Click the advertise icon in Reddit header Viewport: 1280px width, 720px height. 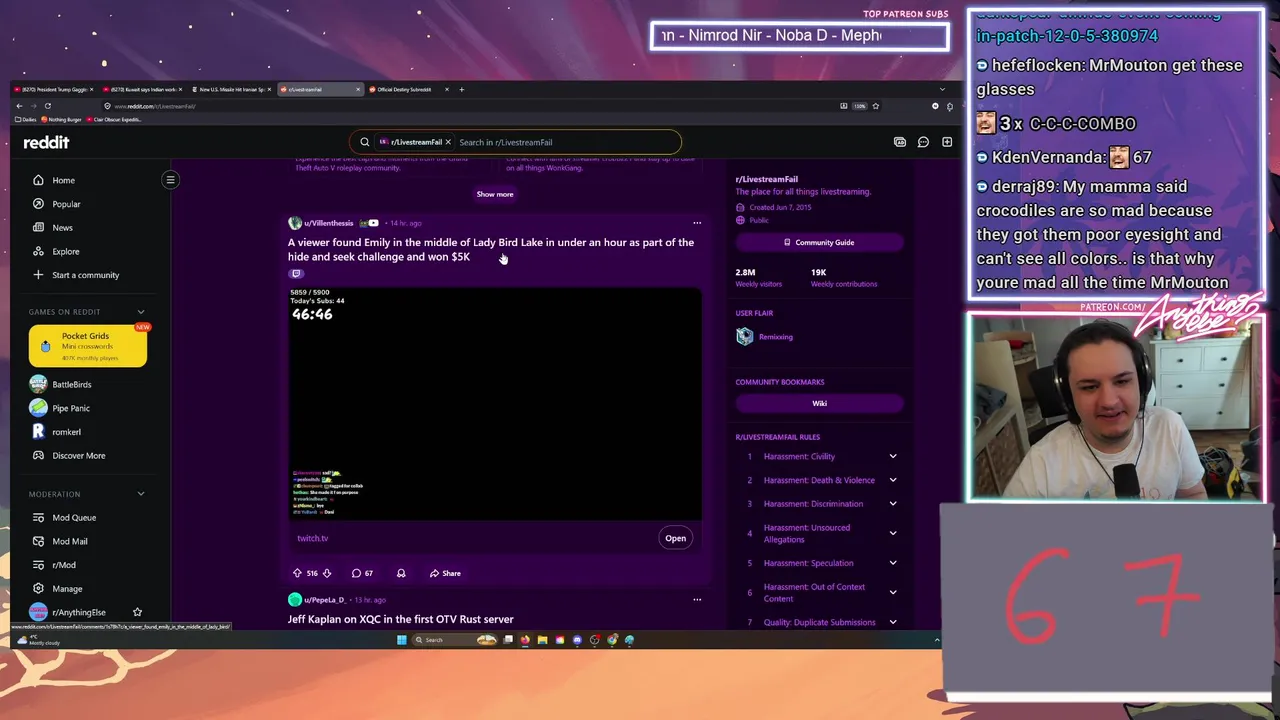point(899,142)
